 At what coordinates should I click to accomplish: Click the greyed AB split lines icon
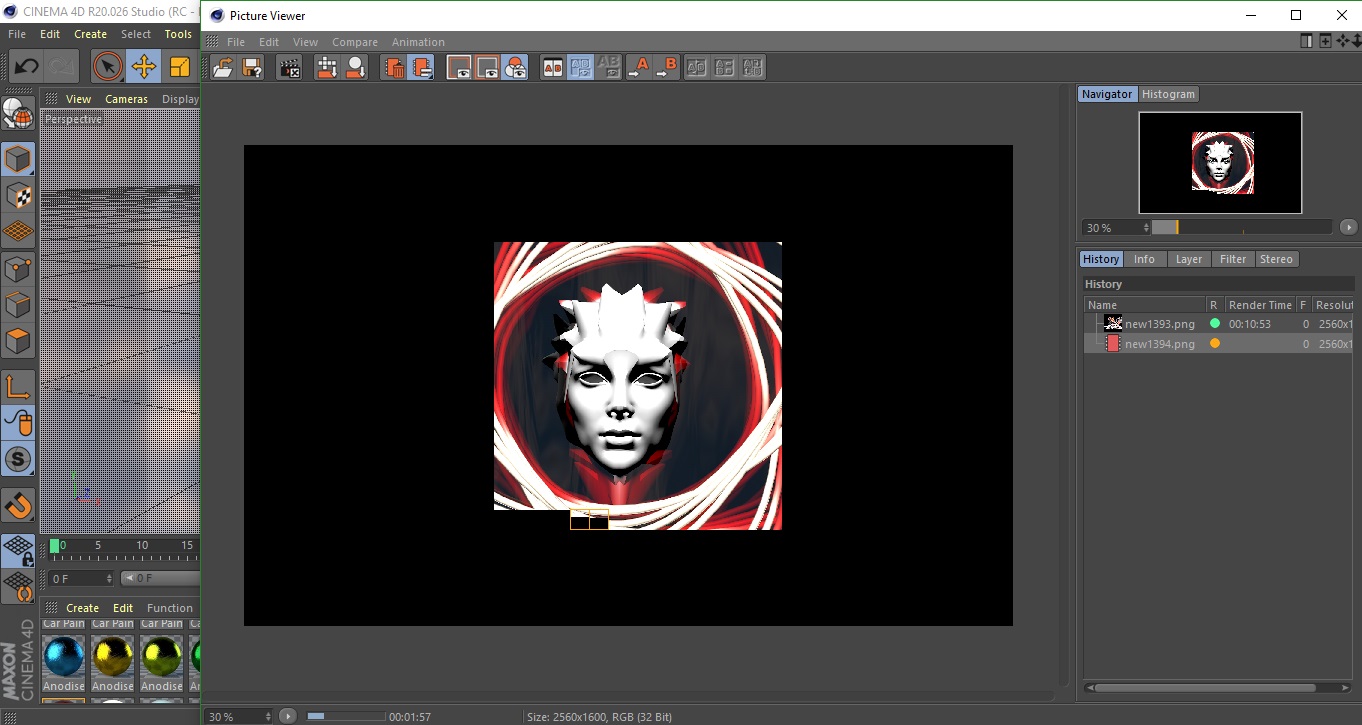pos(725,68)
